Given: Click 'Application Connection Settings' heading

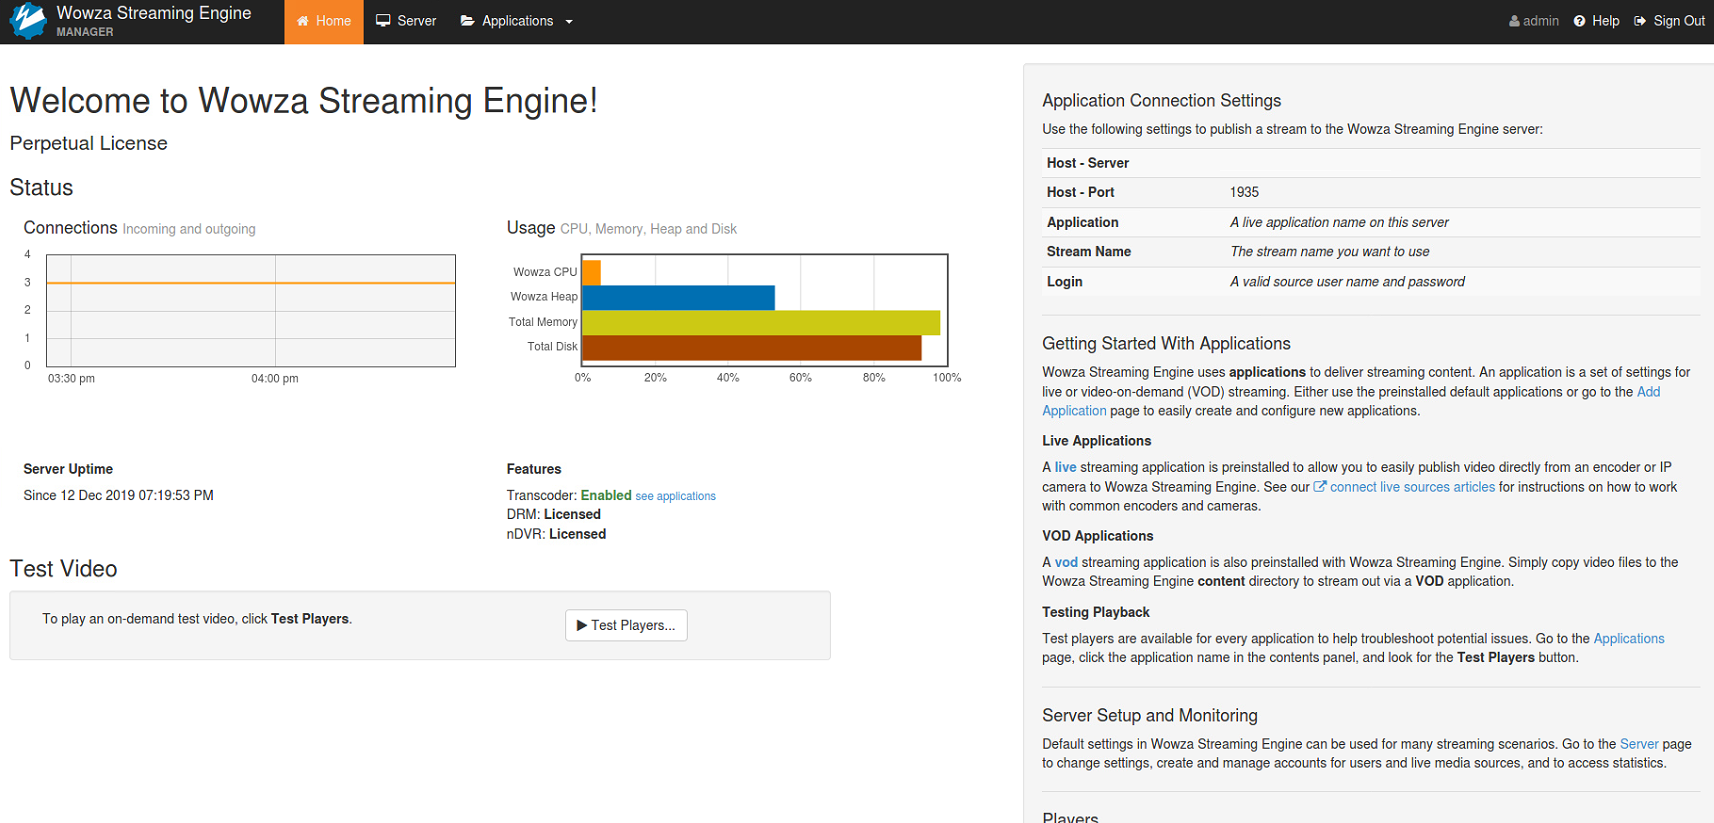Looking at the screenshot, I should point(1161,100).
